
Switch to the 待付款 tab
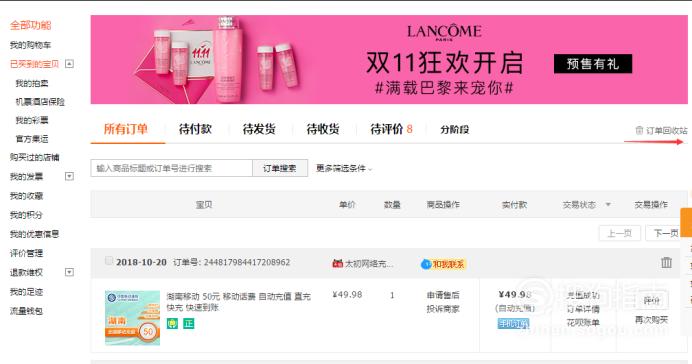196,129
